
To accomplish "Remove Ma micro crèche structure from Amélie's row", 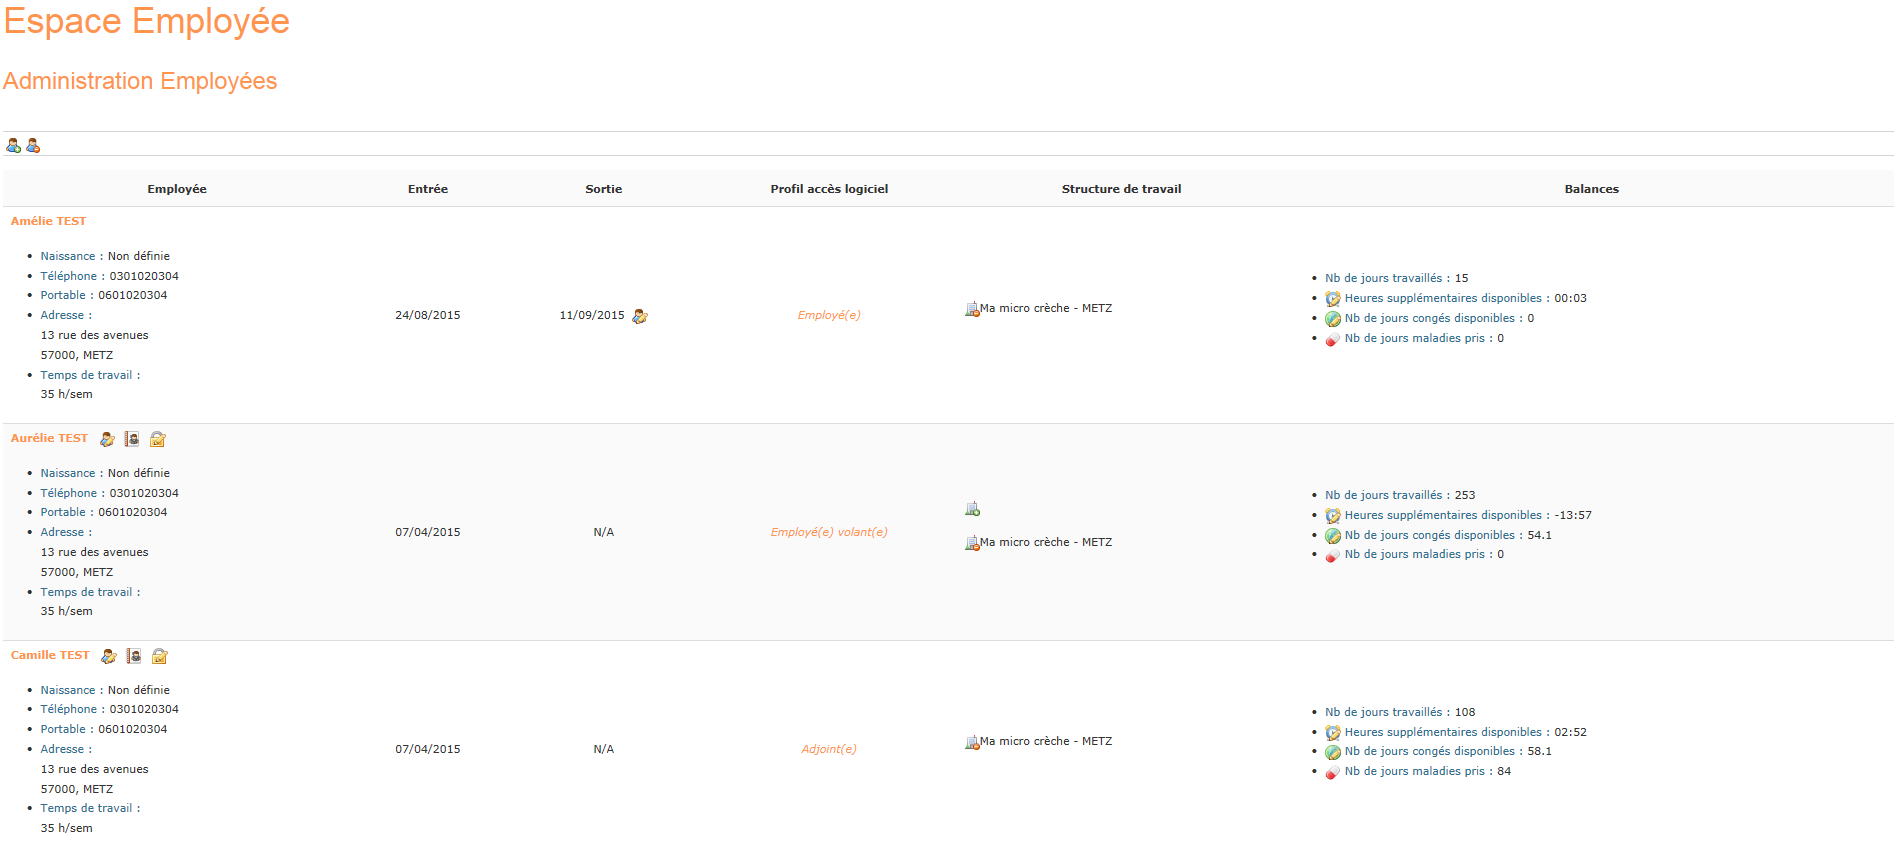I will 972,309.
